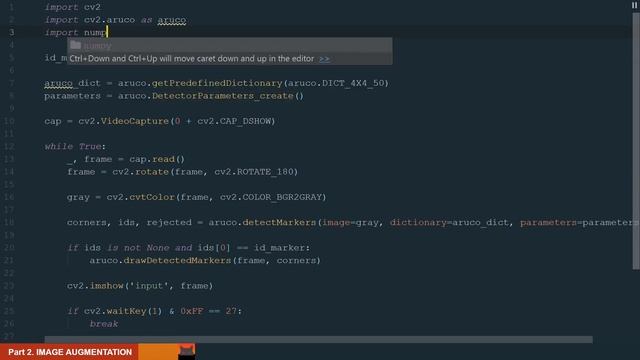Image resolution: width=640 pixels, height=360 pixels.
Task: Click 'cvtColor' on line 16
Action: tap(152, 197)
